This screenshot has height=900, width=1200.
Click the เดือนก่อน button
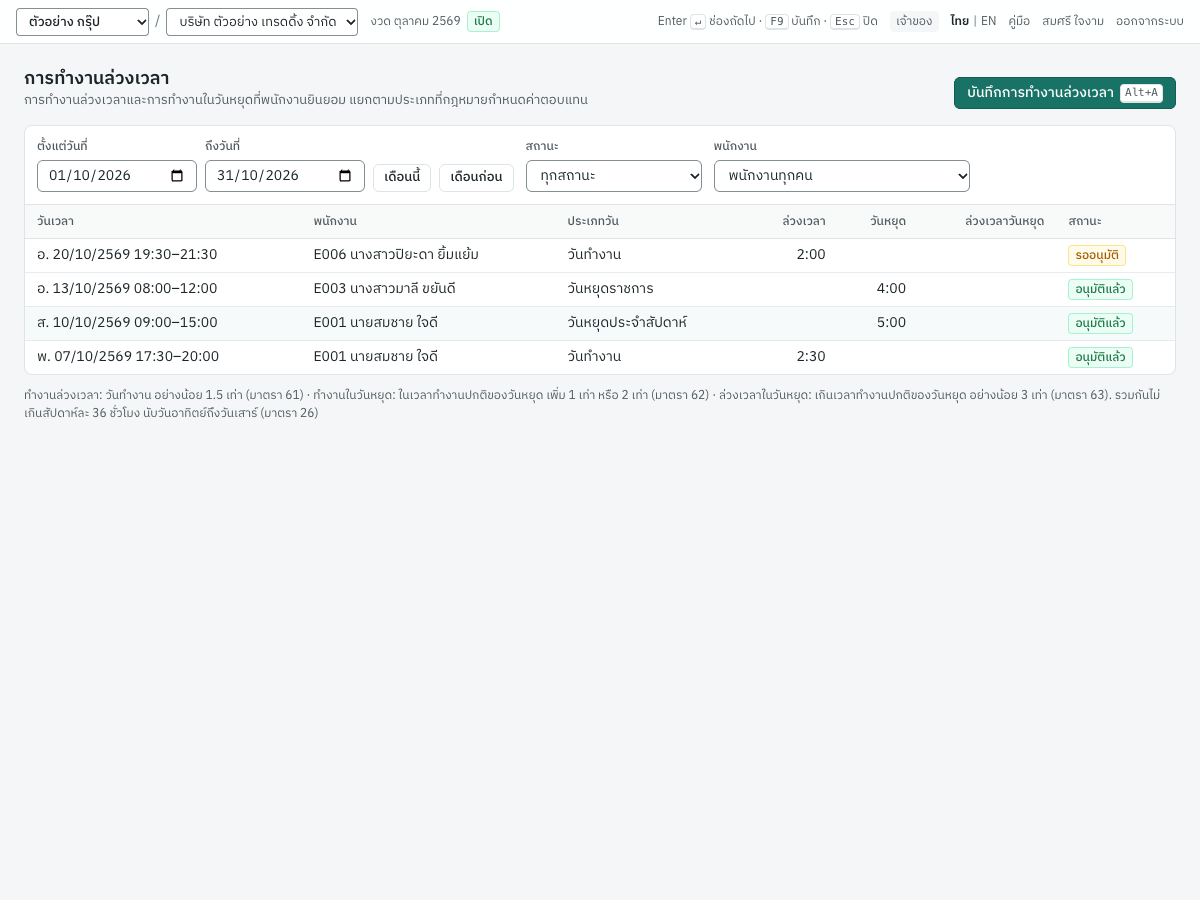coord(476,177)
